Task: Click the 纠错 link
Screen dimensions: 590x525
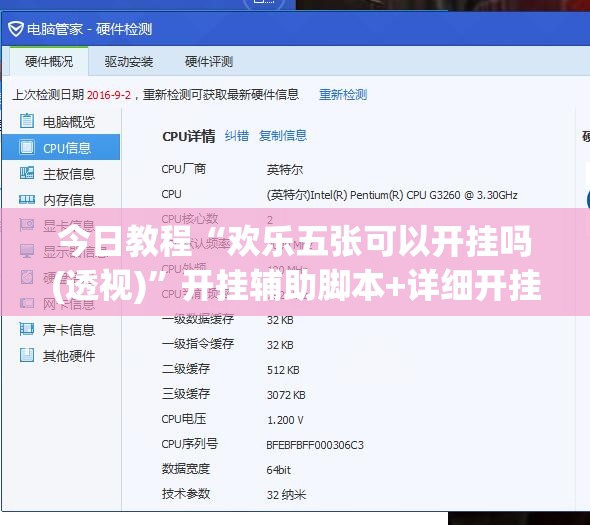Action: (x=237, y=135)
